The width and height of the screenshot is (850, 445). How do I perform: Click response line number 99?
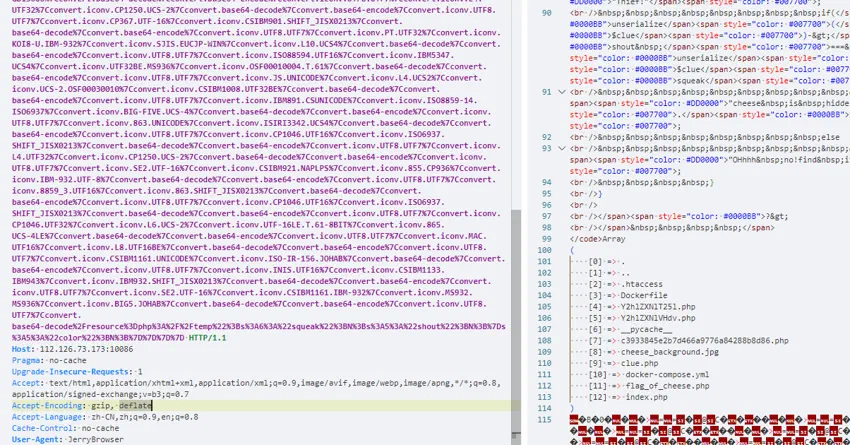tap(546, 239)
